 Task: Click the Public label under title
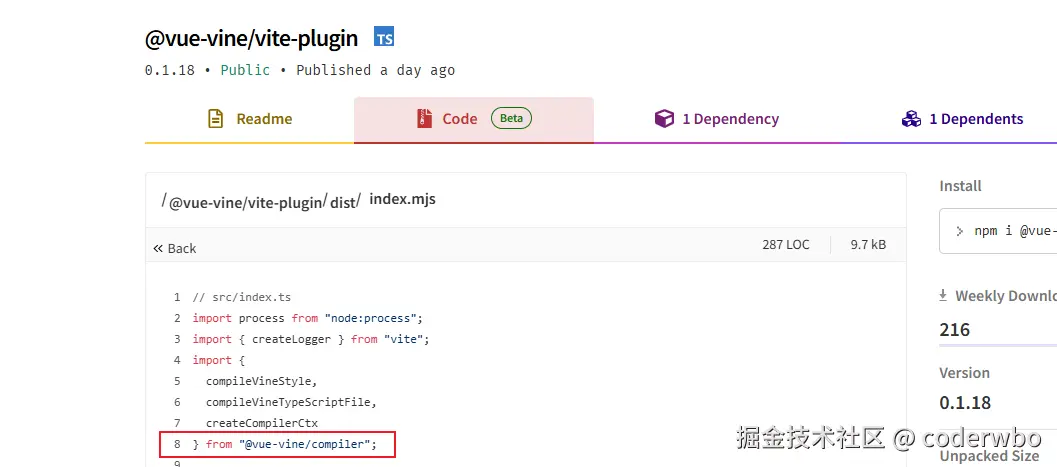(245, 70)
